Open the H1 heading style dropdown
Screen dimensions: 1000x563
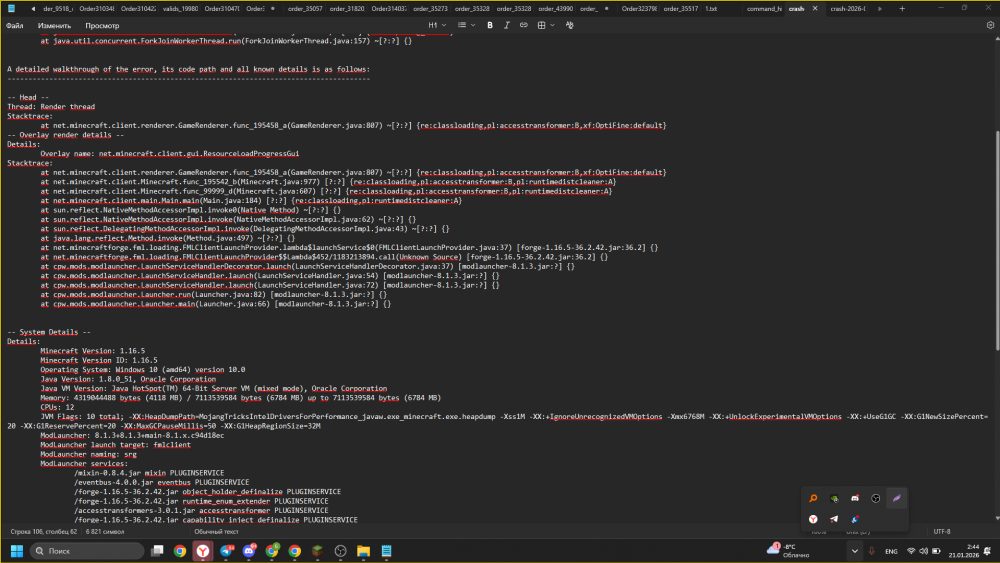(x=437, y=26)
